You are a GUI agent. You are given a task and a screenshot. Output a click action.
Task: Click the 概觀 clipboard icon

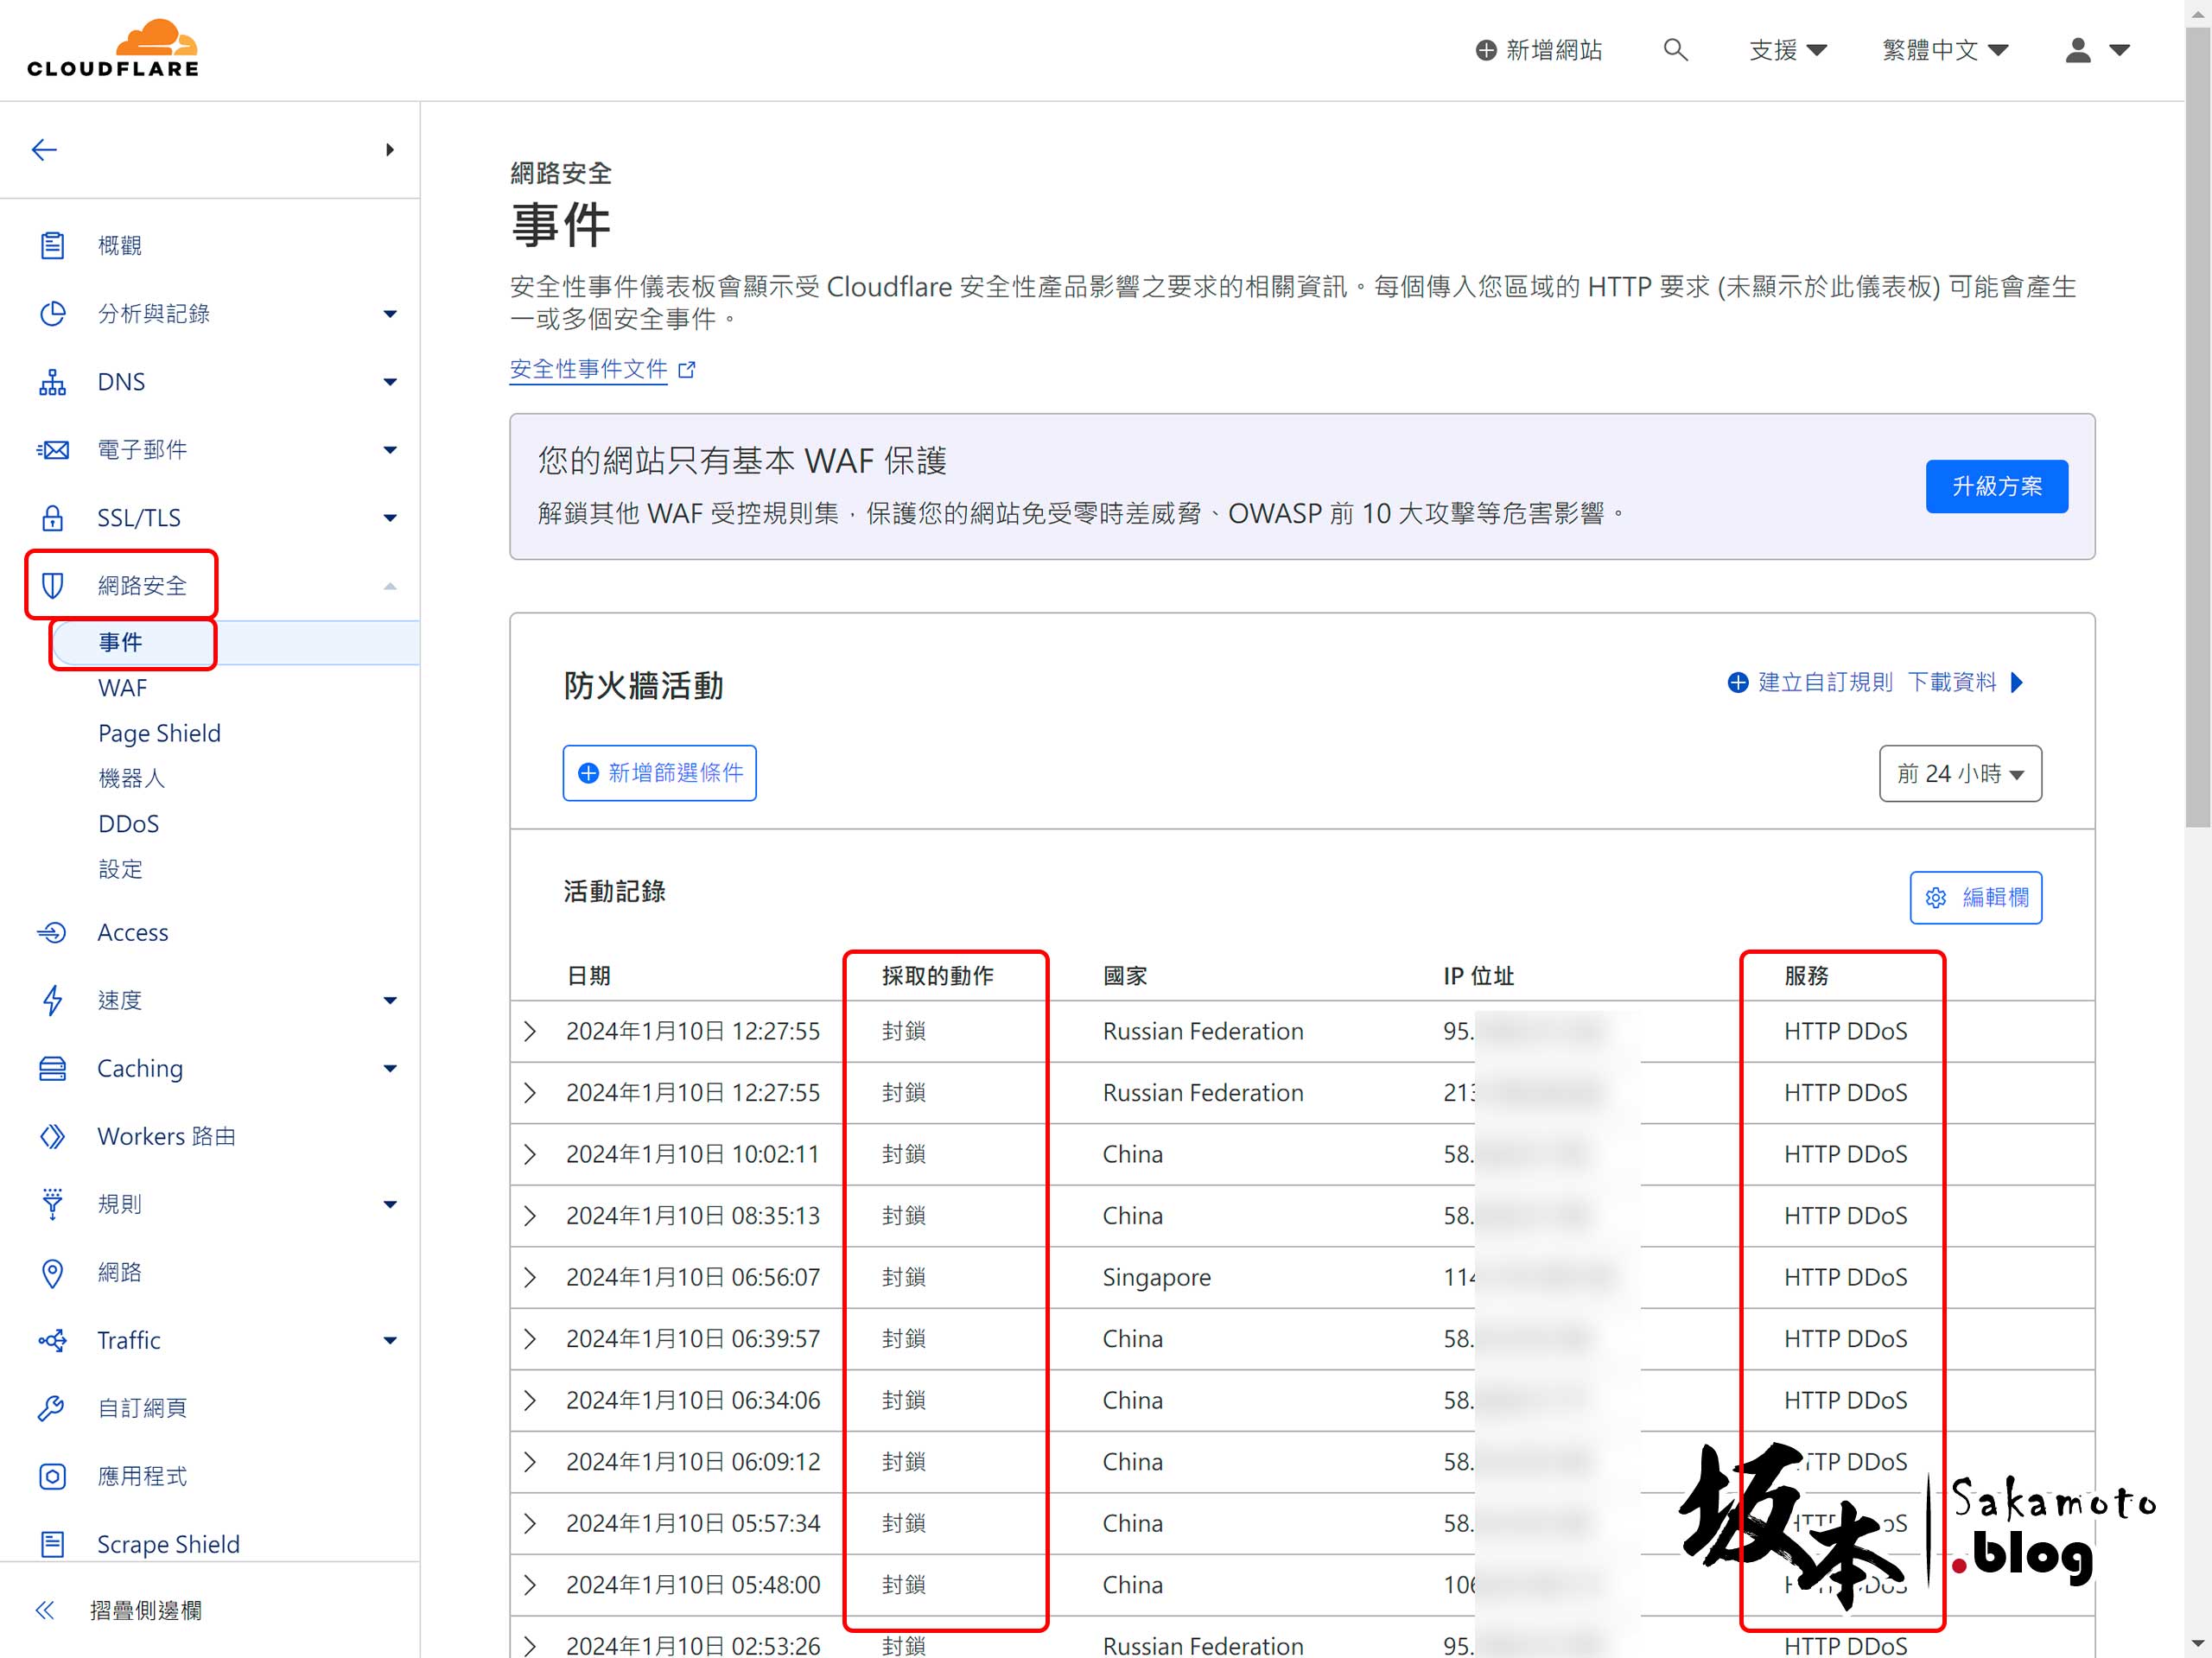[52, 245]
